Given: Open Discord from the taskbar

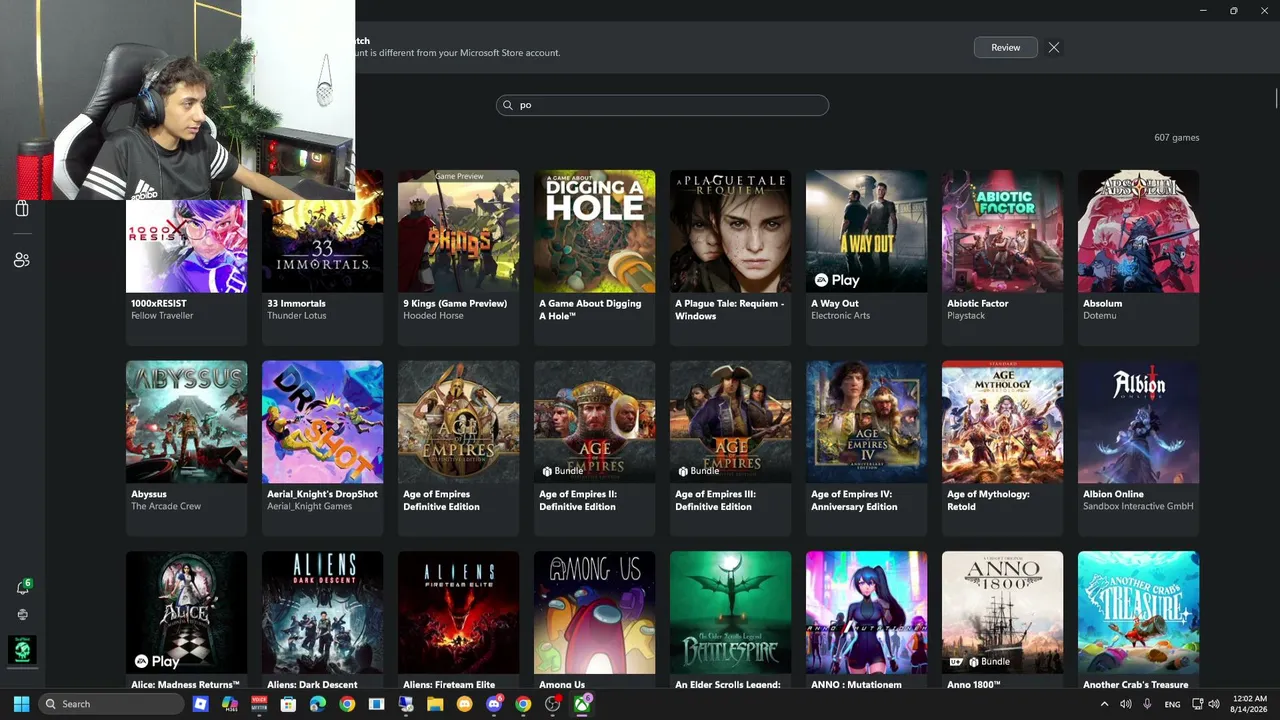Looking at the screenshot, I should point(494,704).
